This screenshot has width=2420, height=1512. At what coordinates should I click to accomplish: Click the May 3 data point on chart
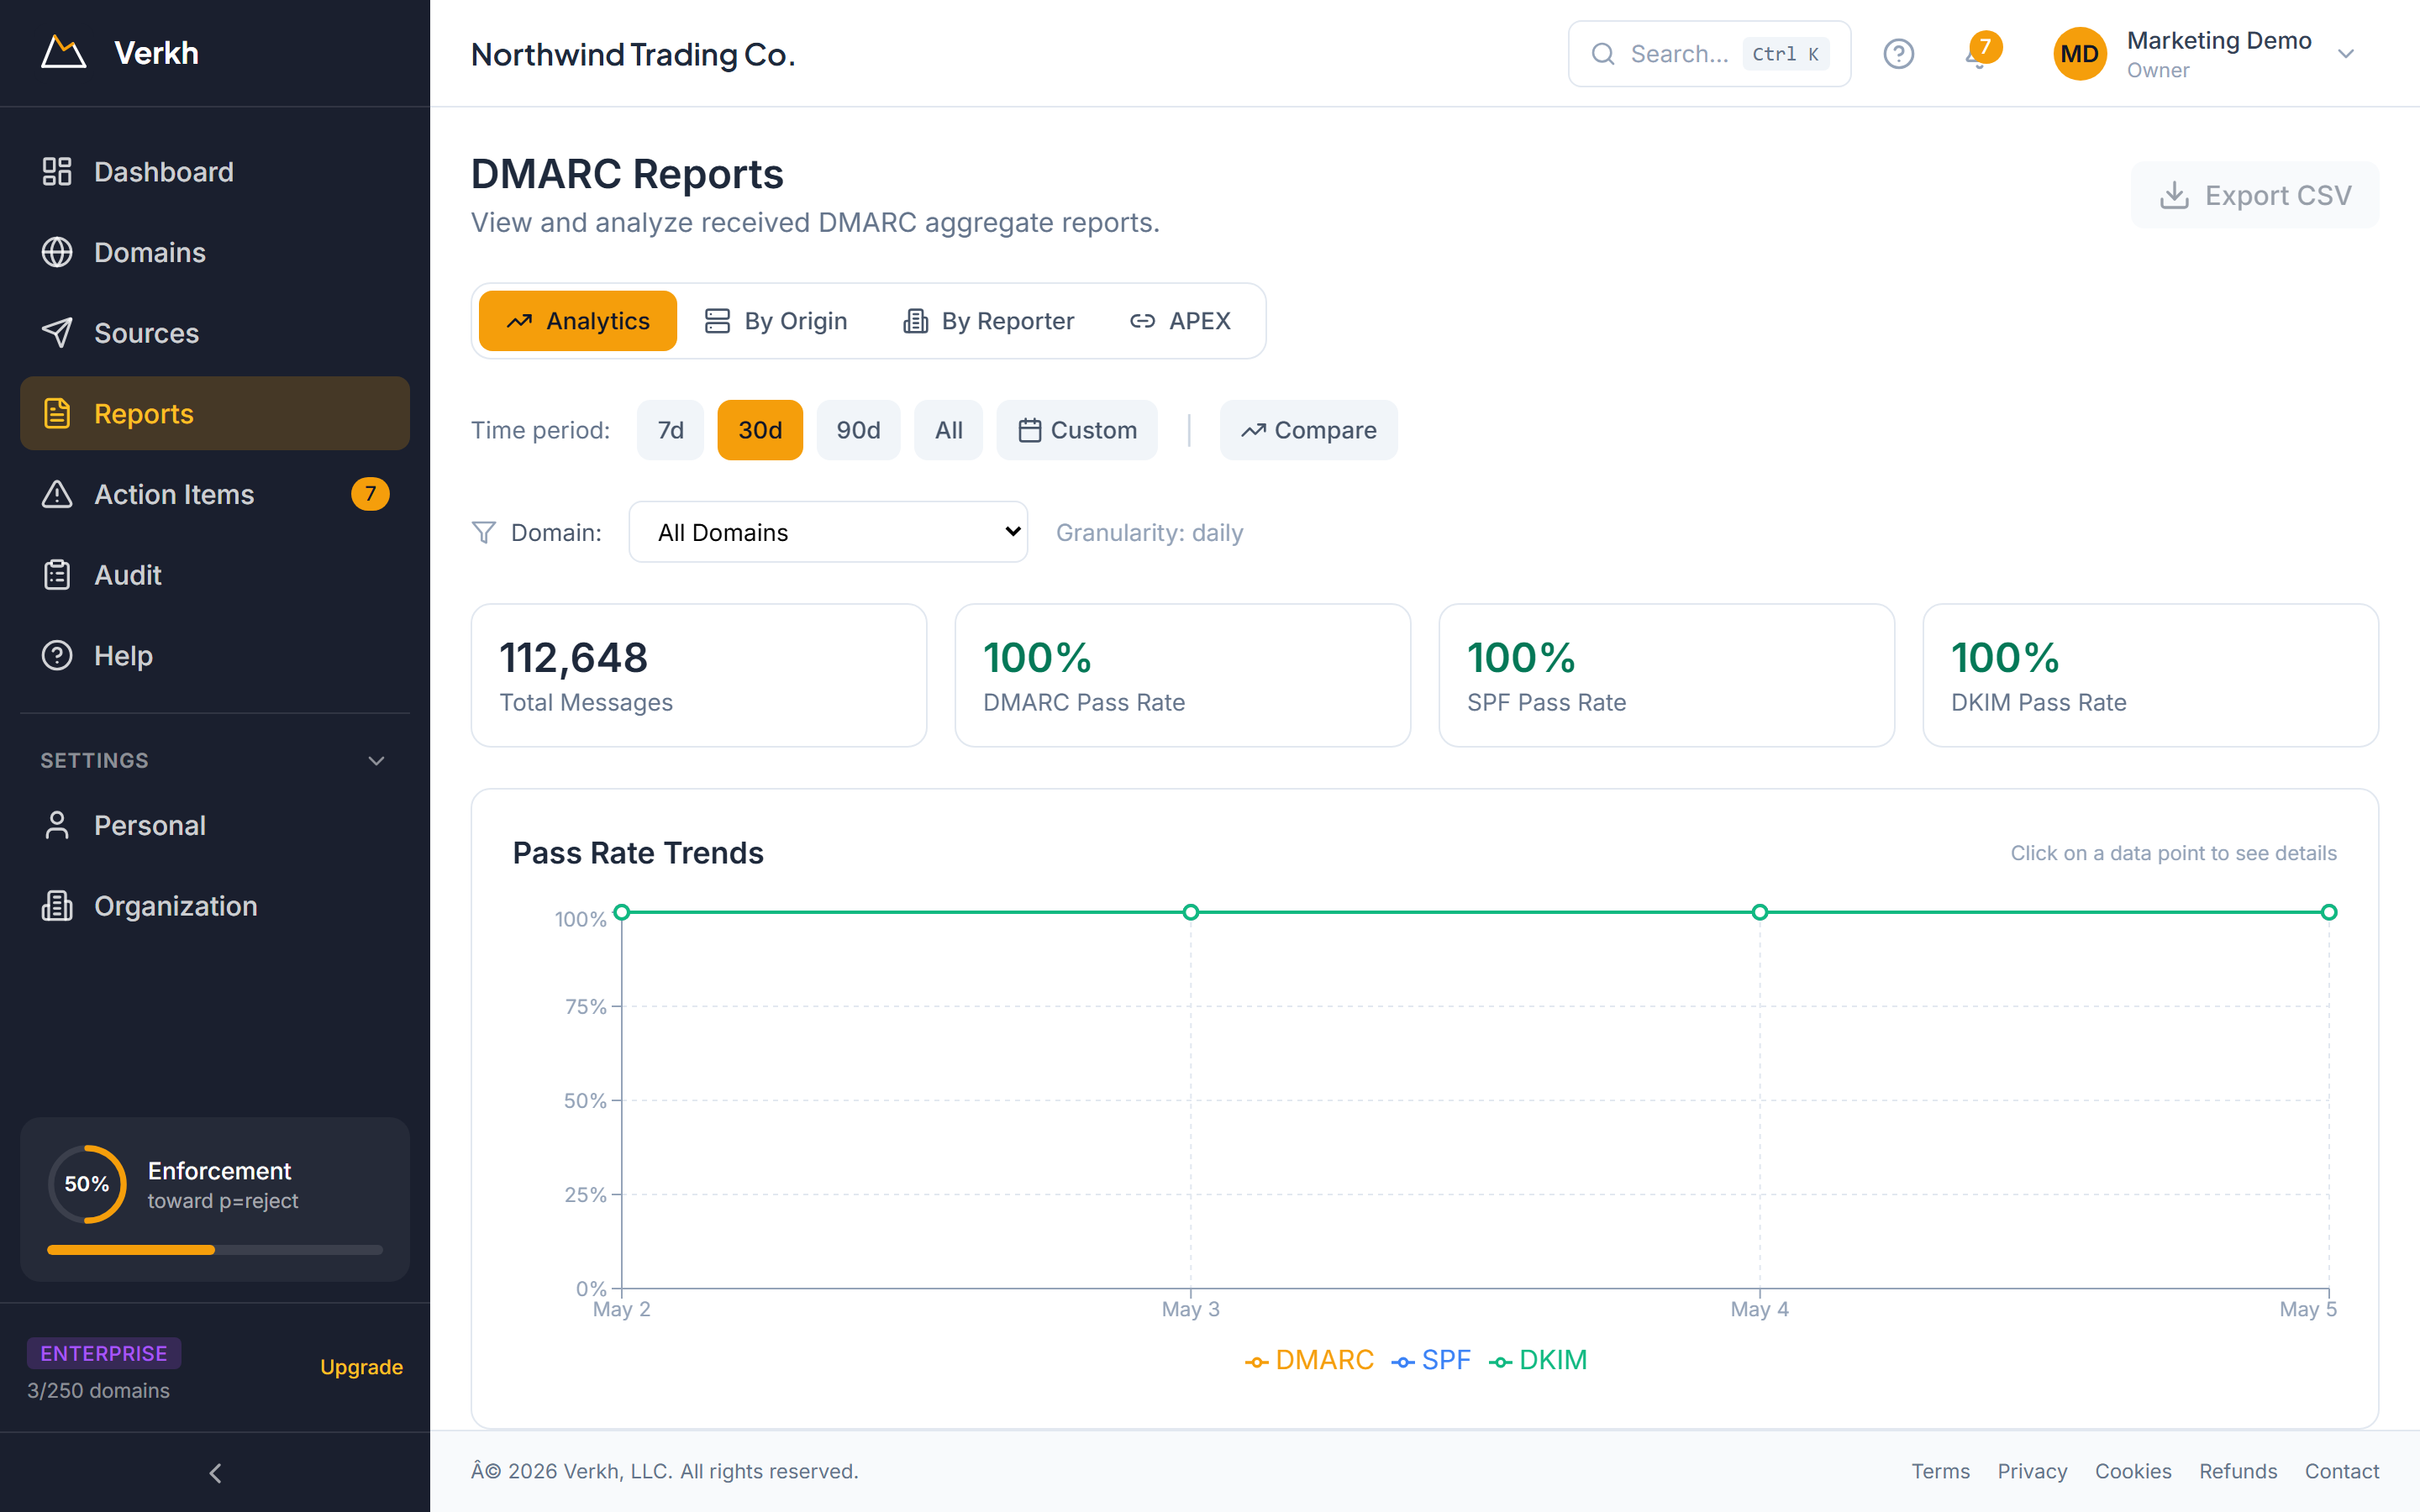tap(1191, 912)
